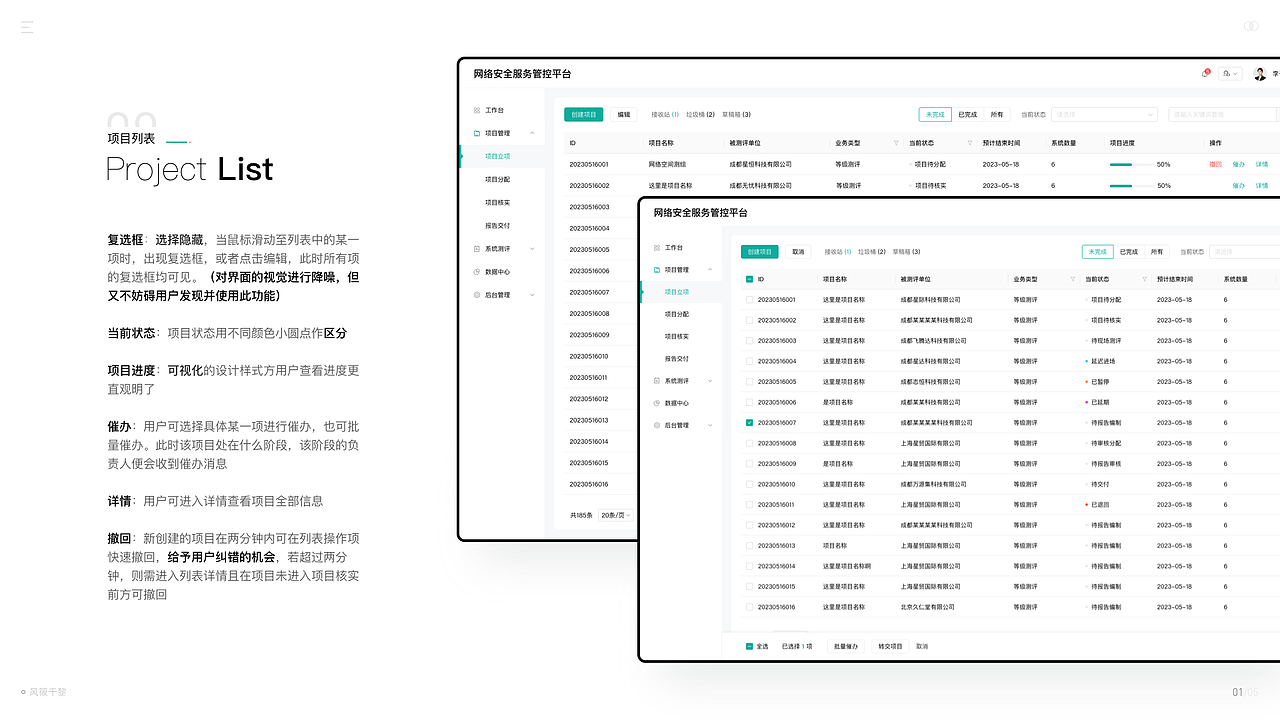1280x720 pixels.
Task: Click 项目管理 folder icon in back window
Action: tap(477, 133)
